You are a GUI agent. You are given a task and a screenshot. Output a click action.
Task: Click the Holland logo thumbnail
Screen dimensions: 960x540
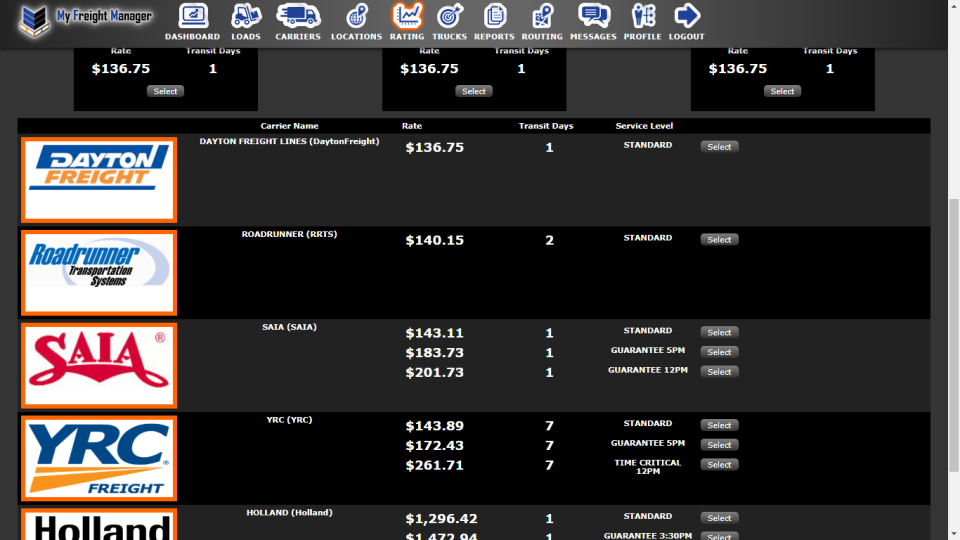pyautogui.click(x=99, y=524)
